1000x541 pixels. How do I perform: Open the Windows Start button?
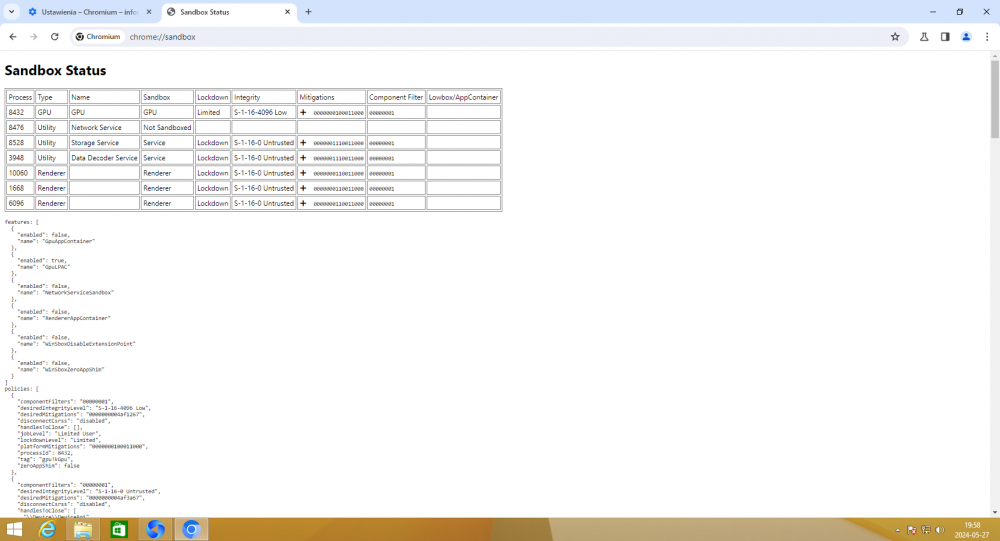[x=14, y=530]
